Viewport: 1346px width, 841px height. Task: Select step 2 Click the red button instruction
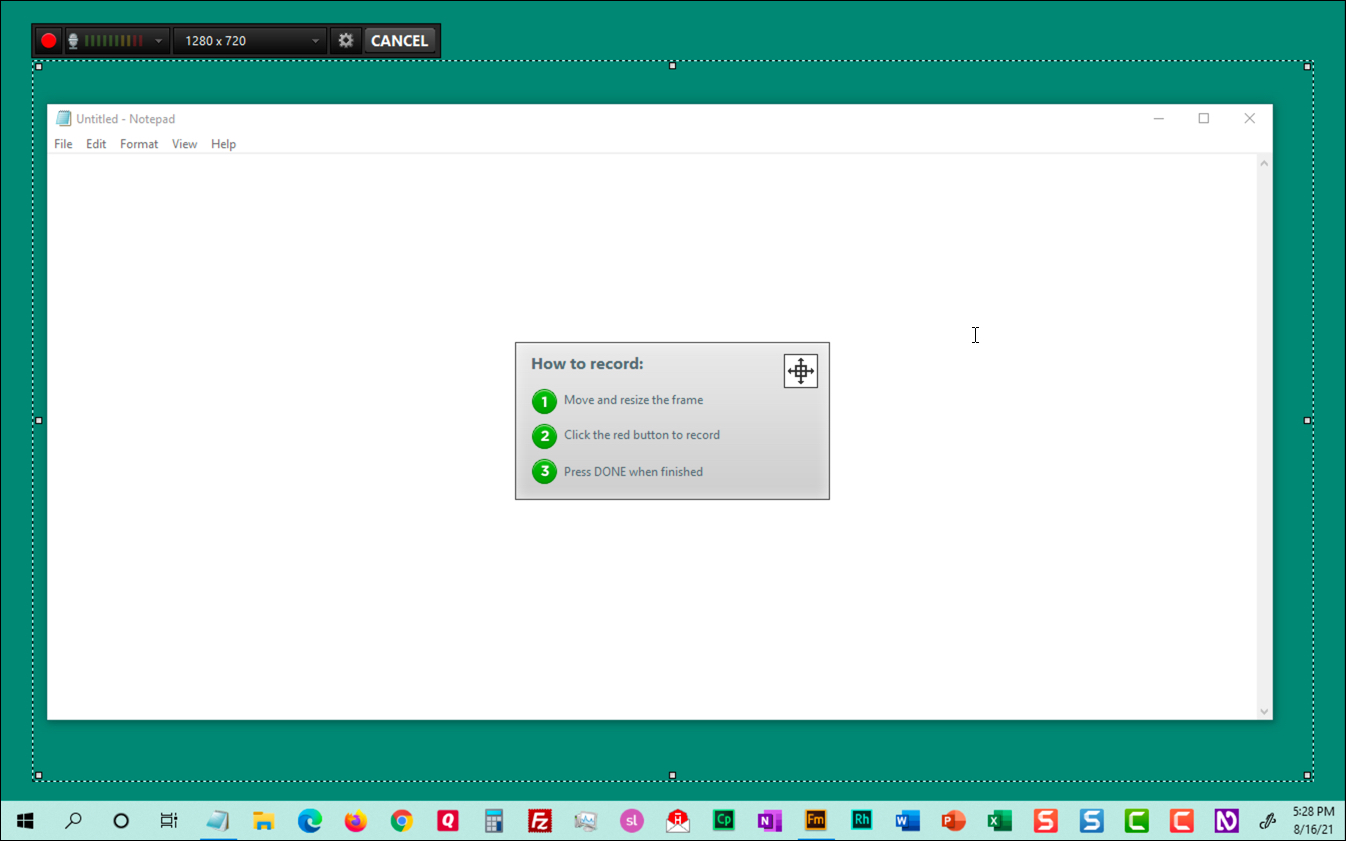[641, 435]
